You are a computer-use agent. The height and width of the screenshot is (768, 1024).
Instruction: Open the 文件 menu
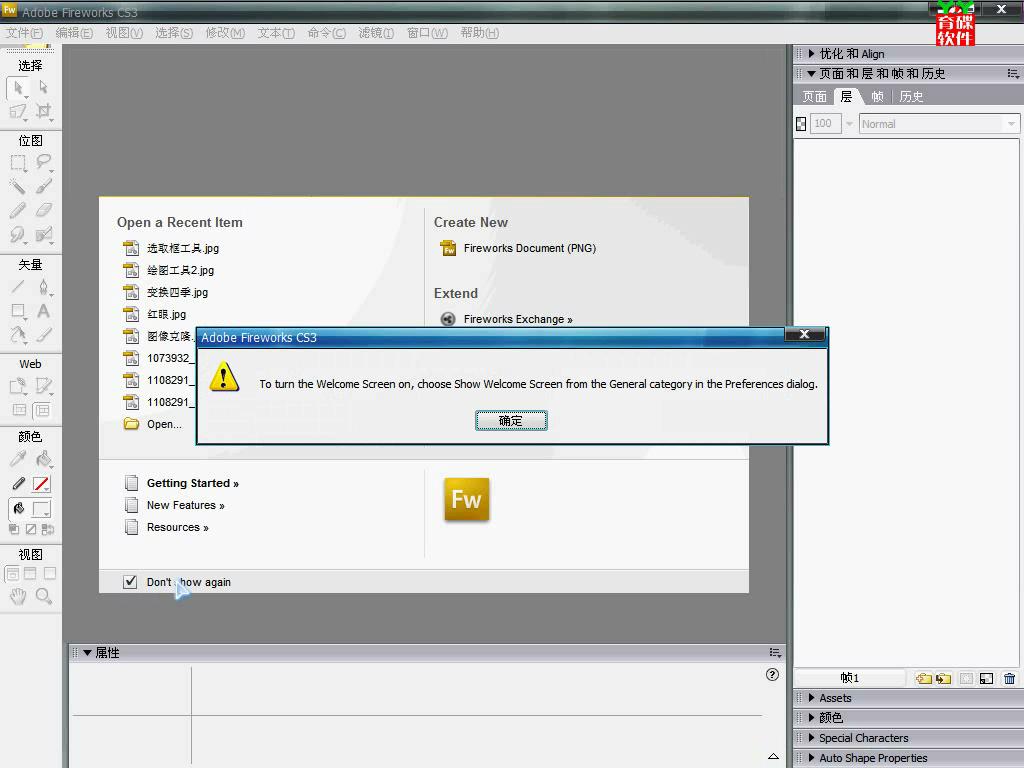[24, 33]
